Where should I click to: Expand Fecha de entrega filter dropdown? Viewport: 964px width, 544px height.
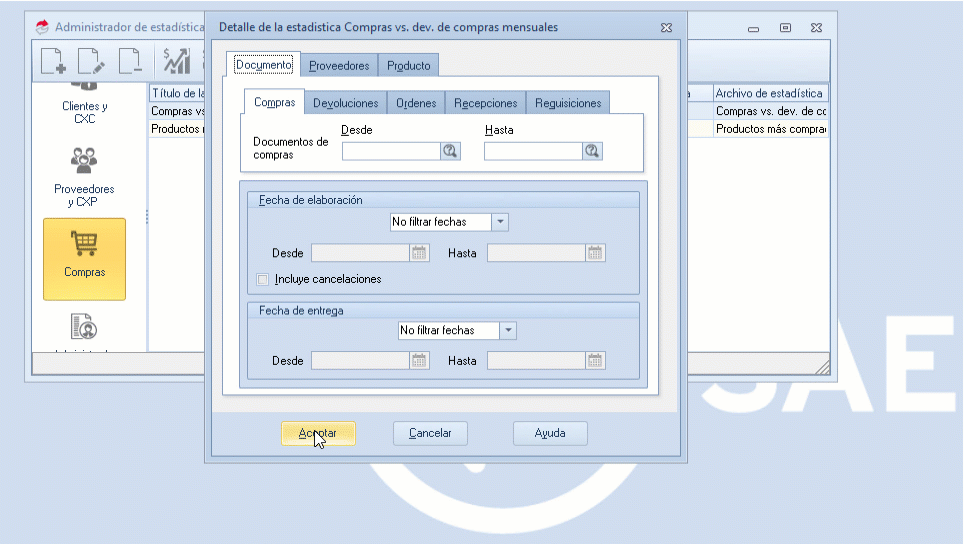[x=509, y=331]
